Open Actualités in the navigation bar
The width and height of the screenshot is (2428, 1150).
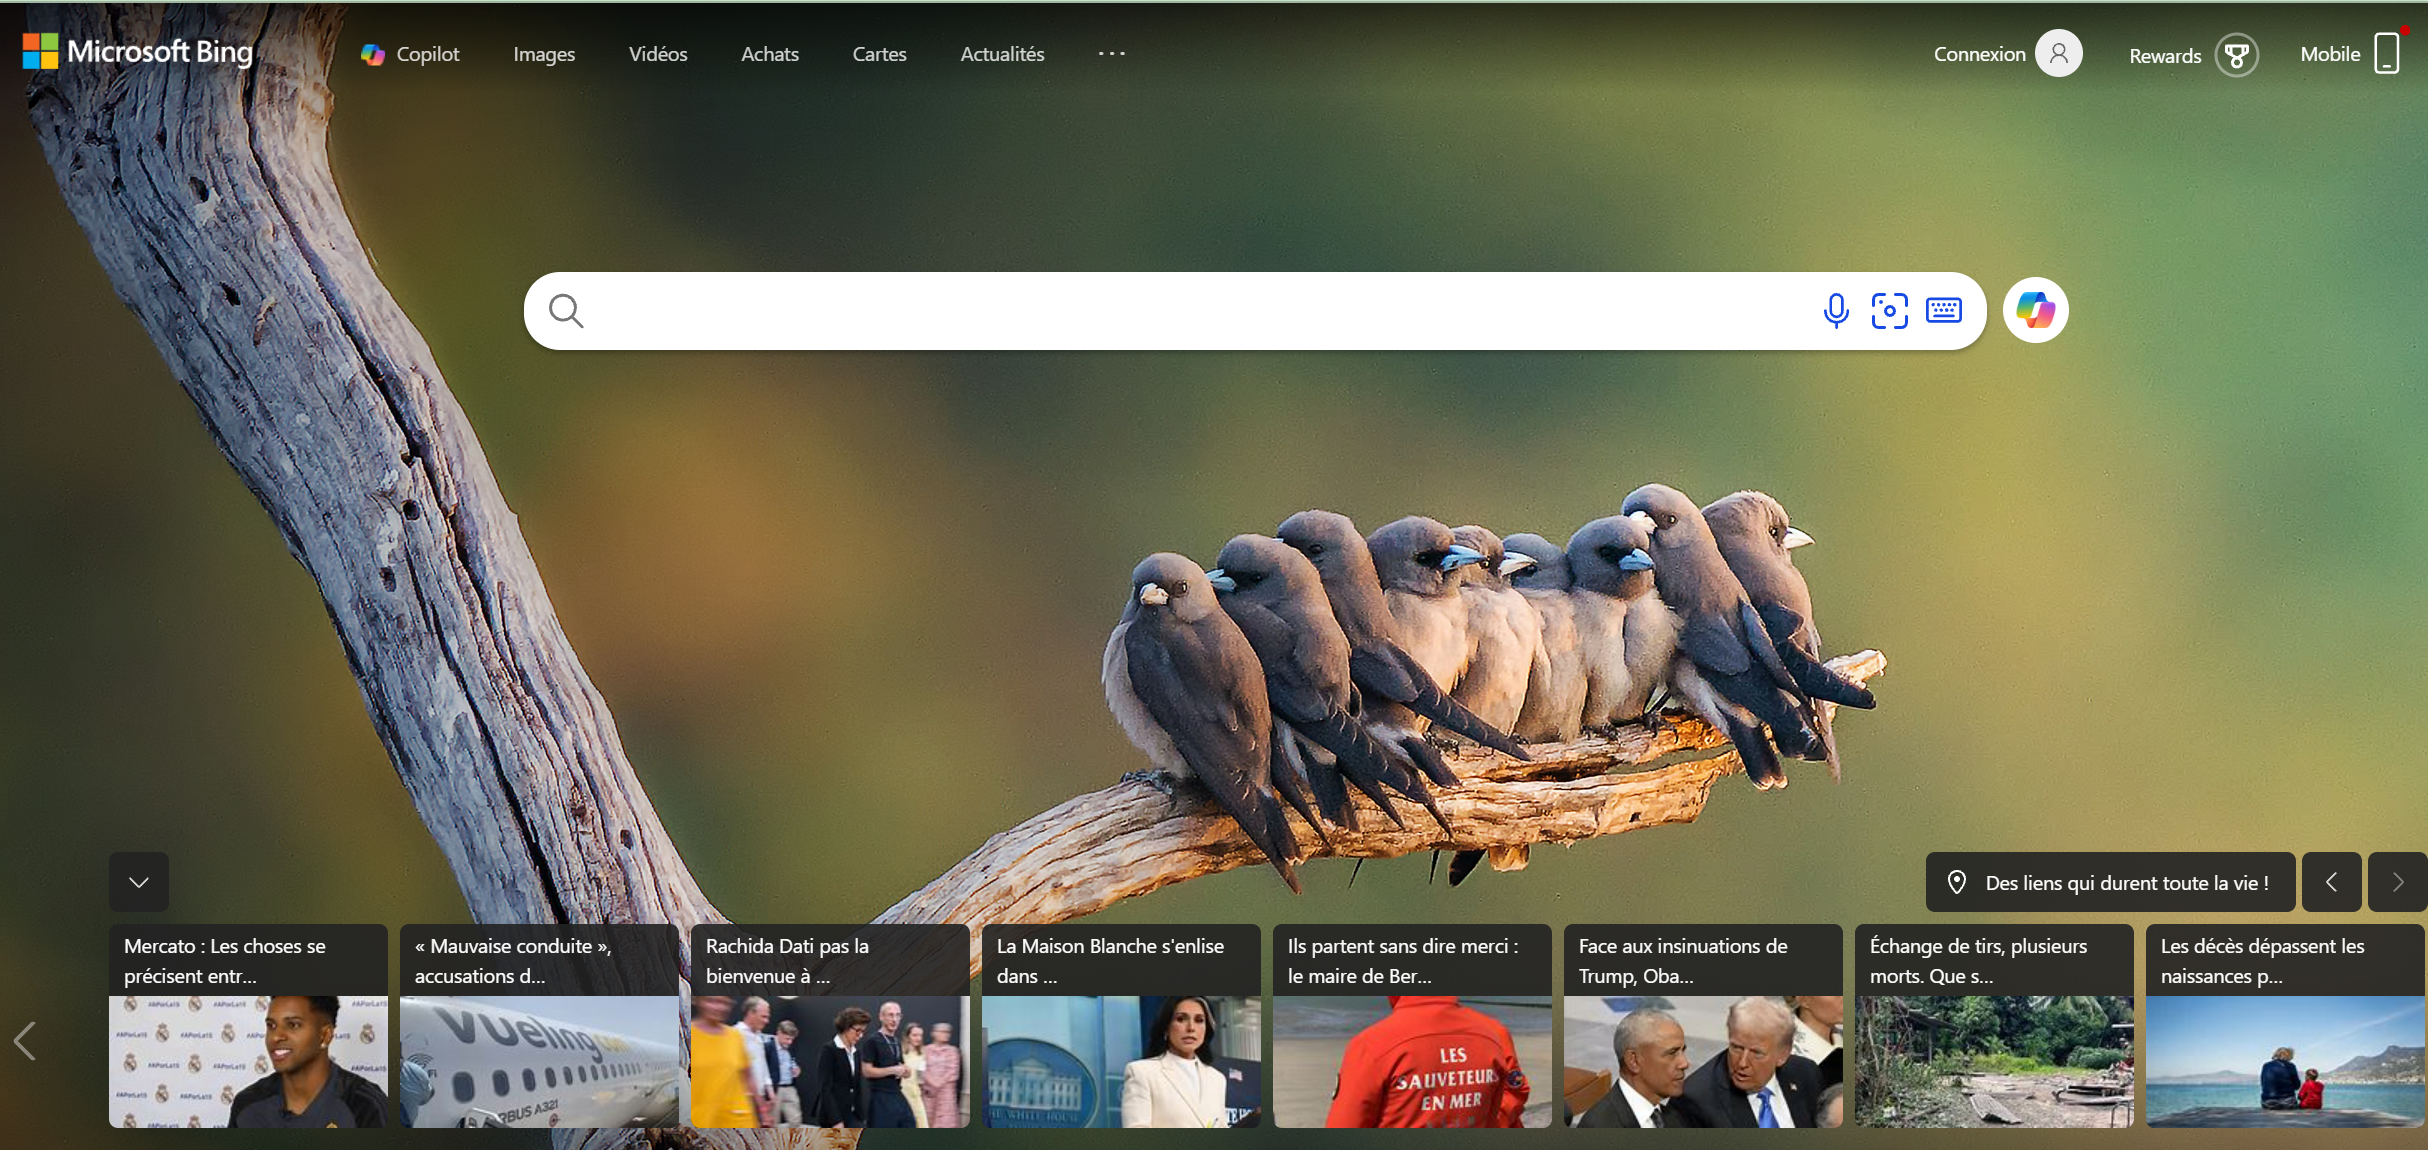pos(1002,54)
